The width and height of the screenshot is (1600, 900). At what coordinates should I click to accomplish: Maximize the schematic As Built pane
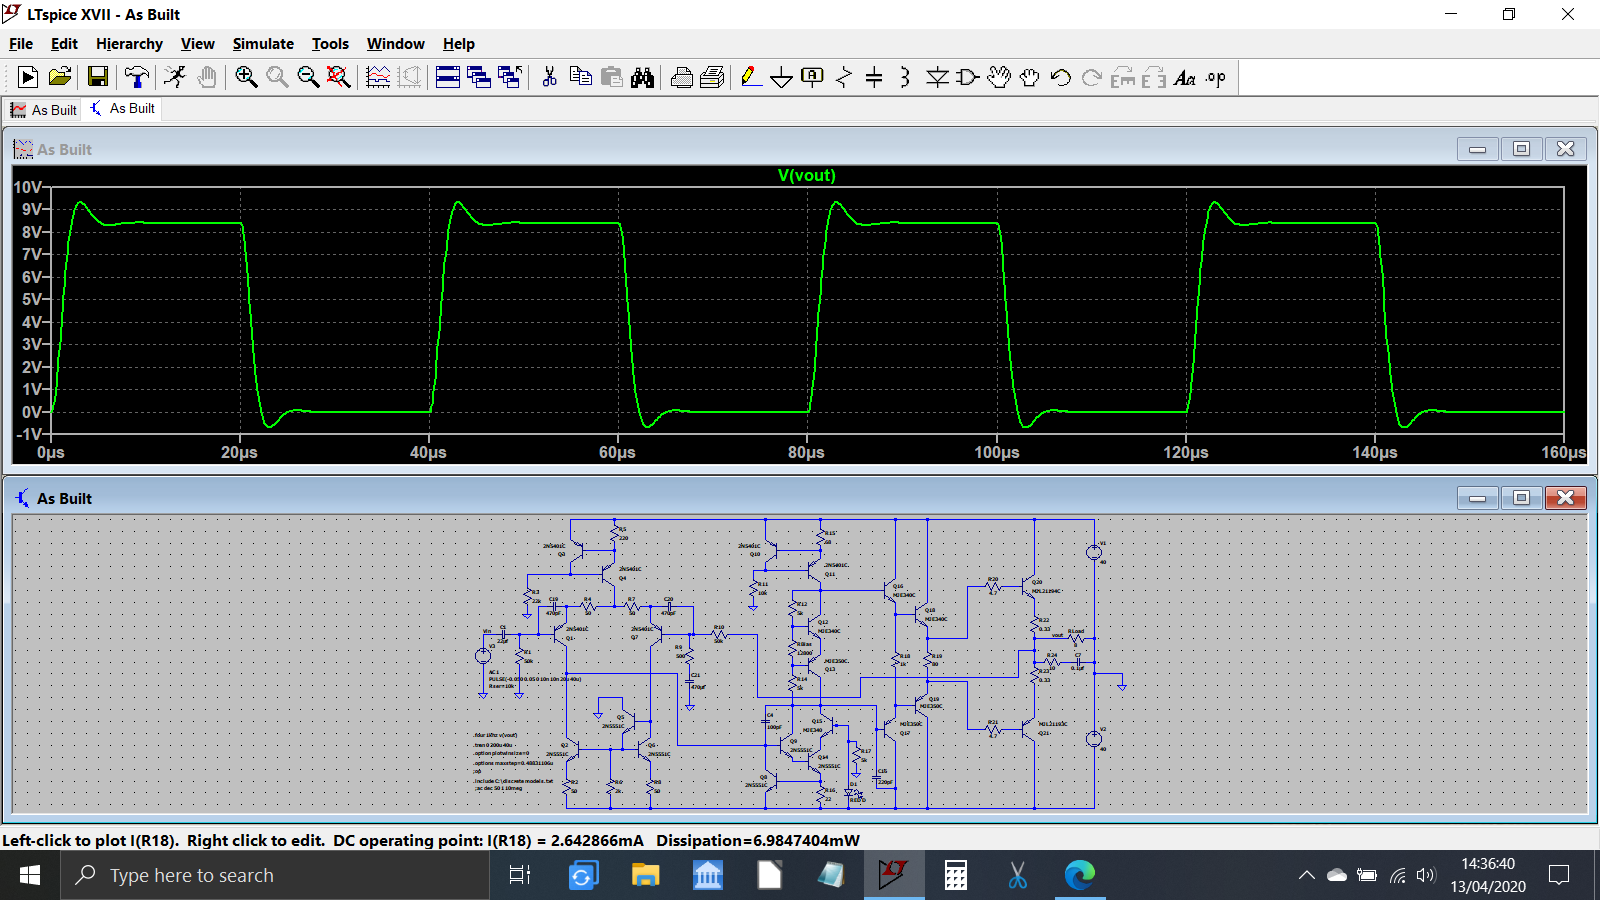[x=1521, y=498]
